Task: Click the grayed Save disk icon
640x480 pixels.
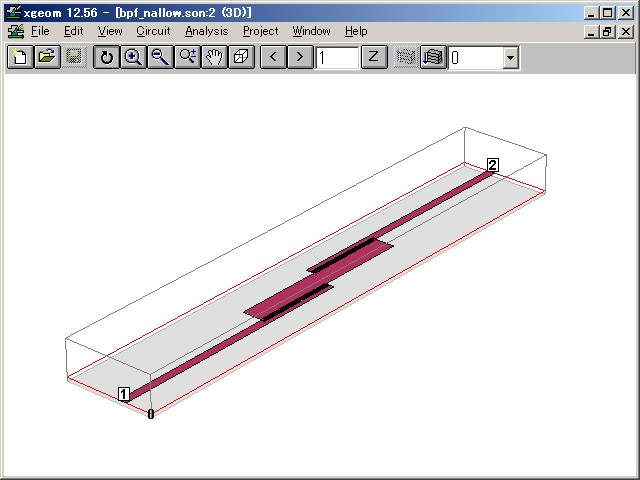Action: [74, 57]
